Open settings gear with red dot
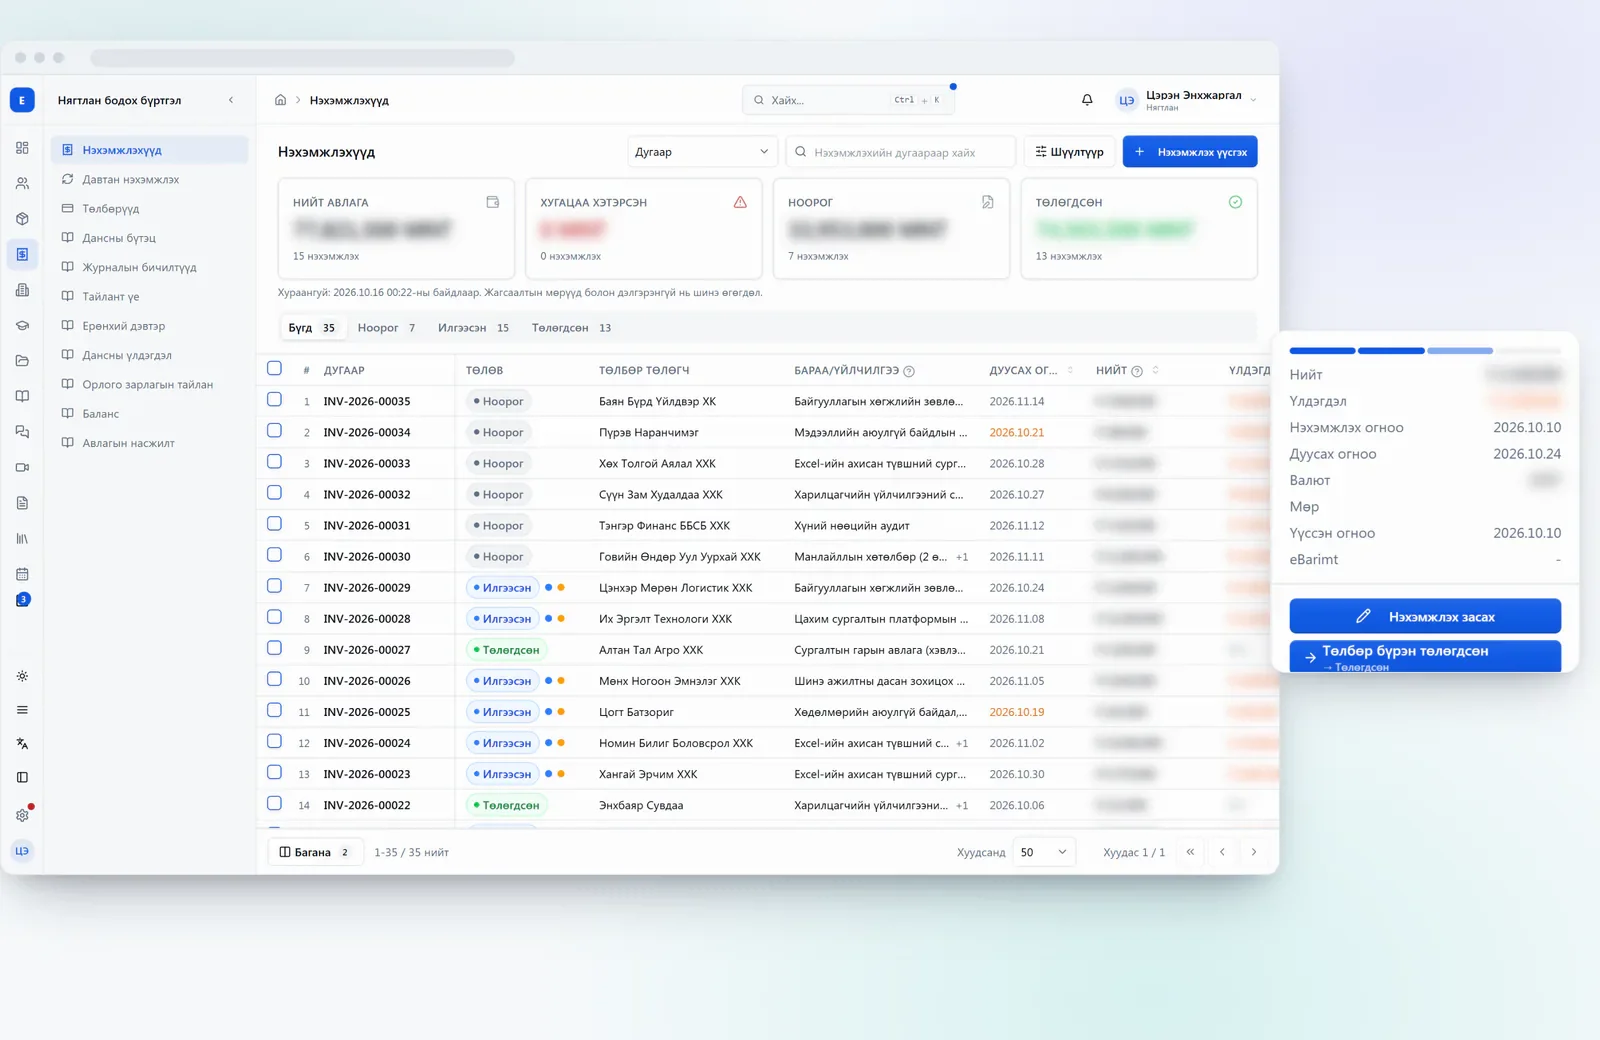 pos(22,815)
